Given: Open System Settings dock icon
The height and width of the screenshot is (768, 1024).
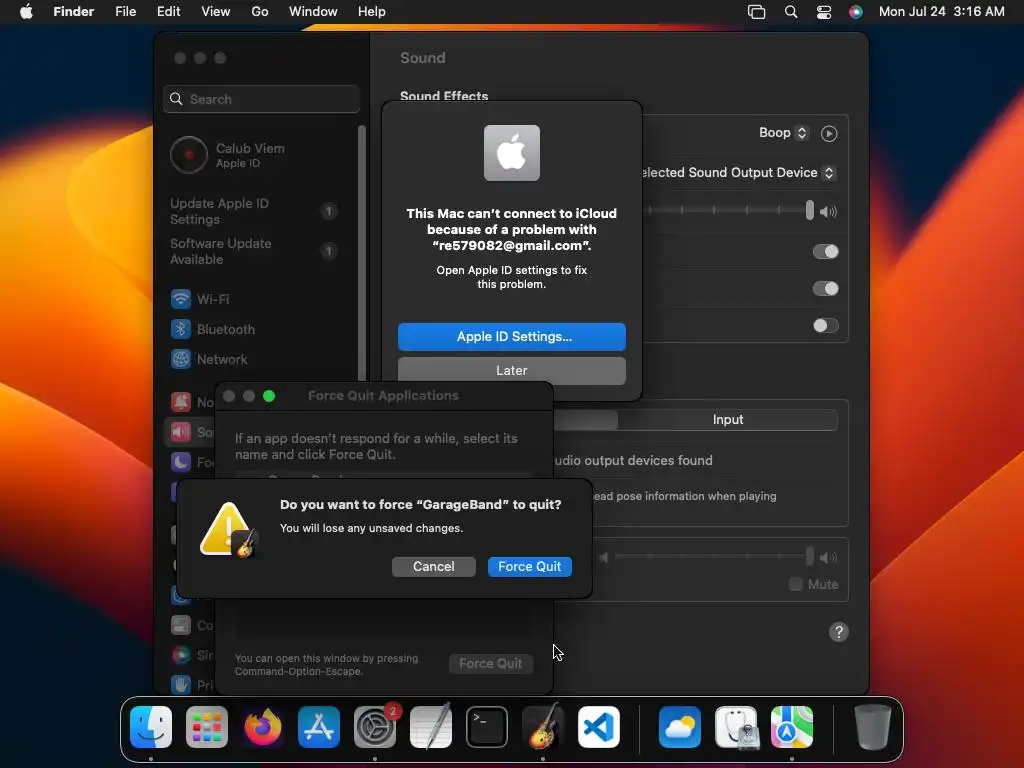Looking at the screenshot, I should coord(375,727).
